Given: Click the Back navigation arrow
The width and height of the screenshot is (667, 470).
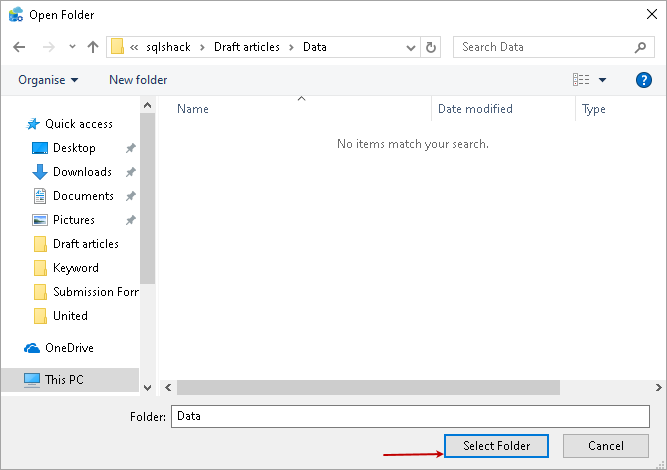Looking at the screenshot, I should (20, 47).
